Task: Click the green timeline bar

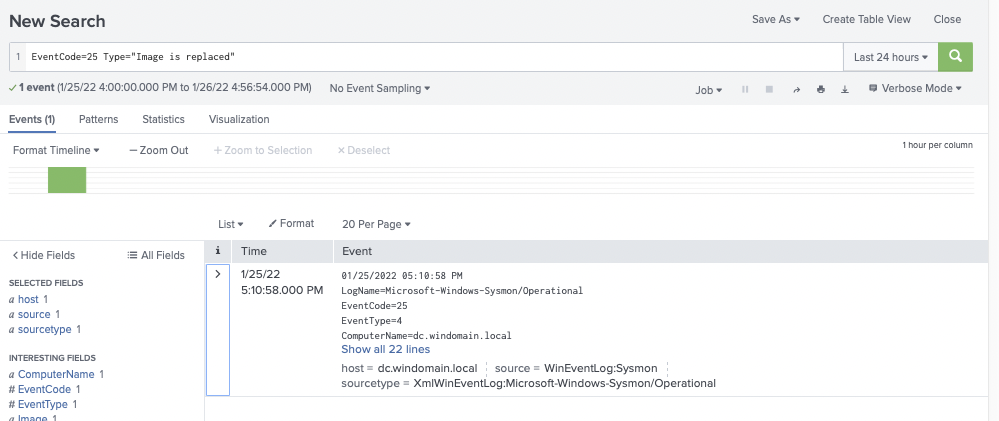Action: point(67,180)
